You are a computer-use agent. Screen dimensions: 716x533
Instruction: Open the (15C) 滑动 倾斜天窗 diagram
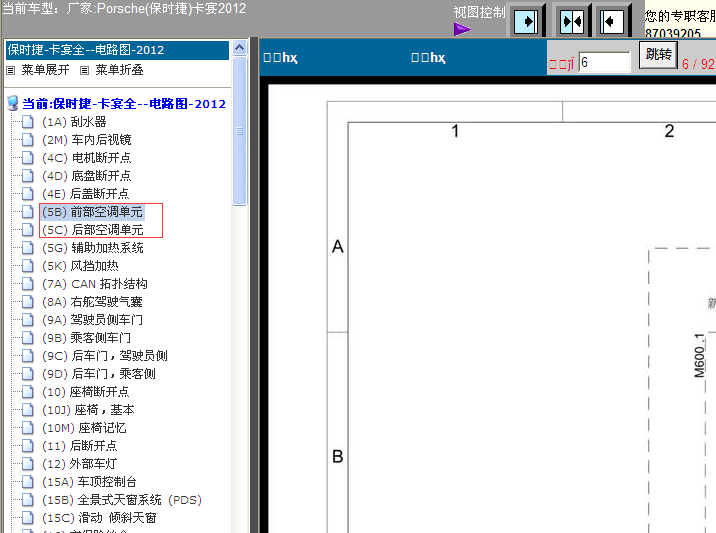tap(99, 518)
